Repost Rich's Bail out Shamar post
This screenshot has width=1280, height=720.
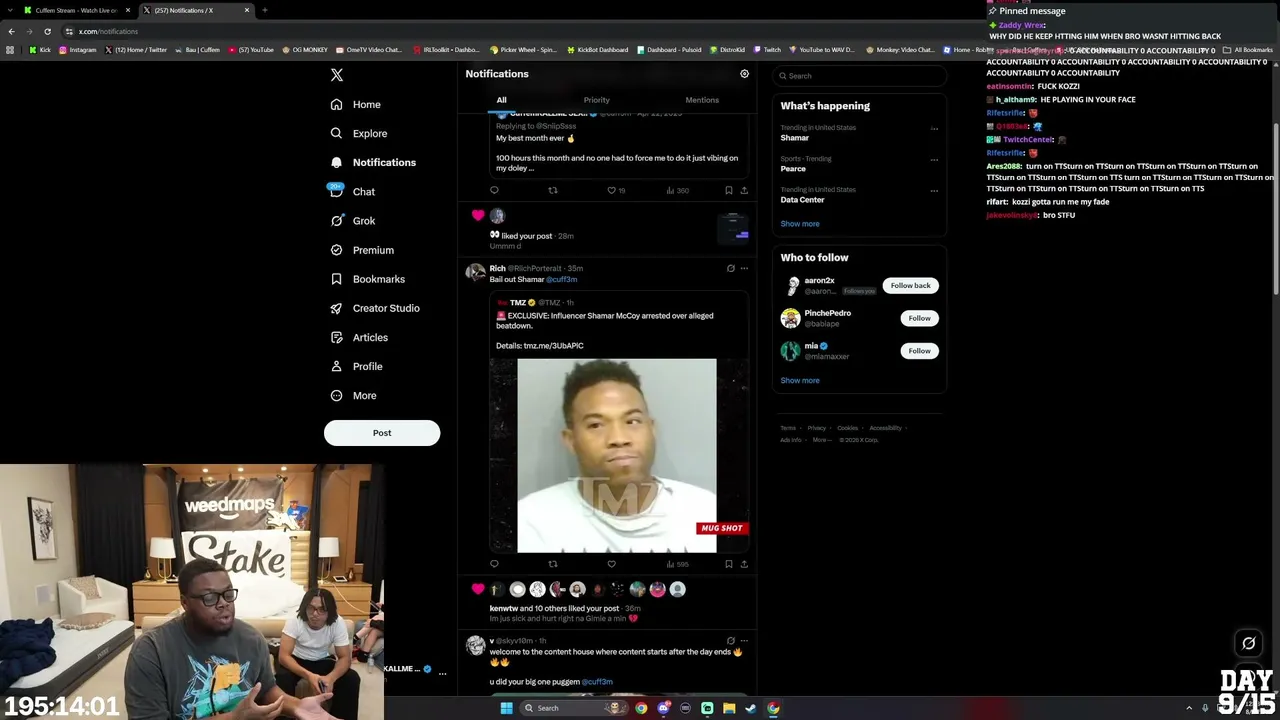552,564
